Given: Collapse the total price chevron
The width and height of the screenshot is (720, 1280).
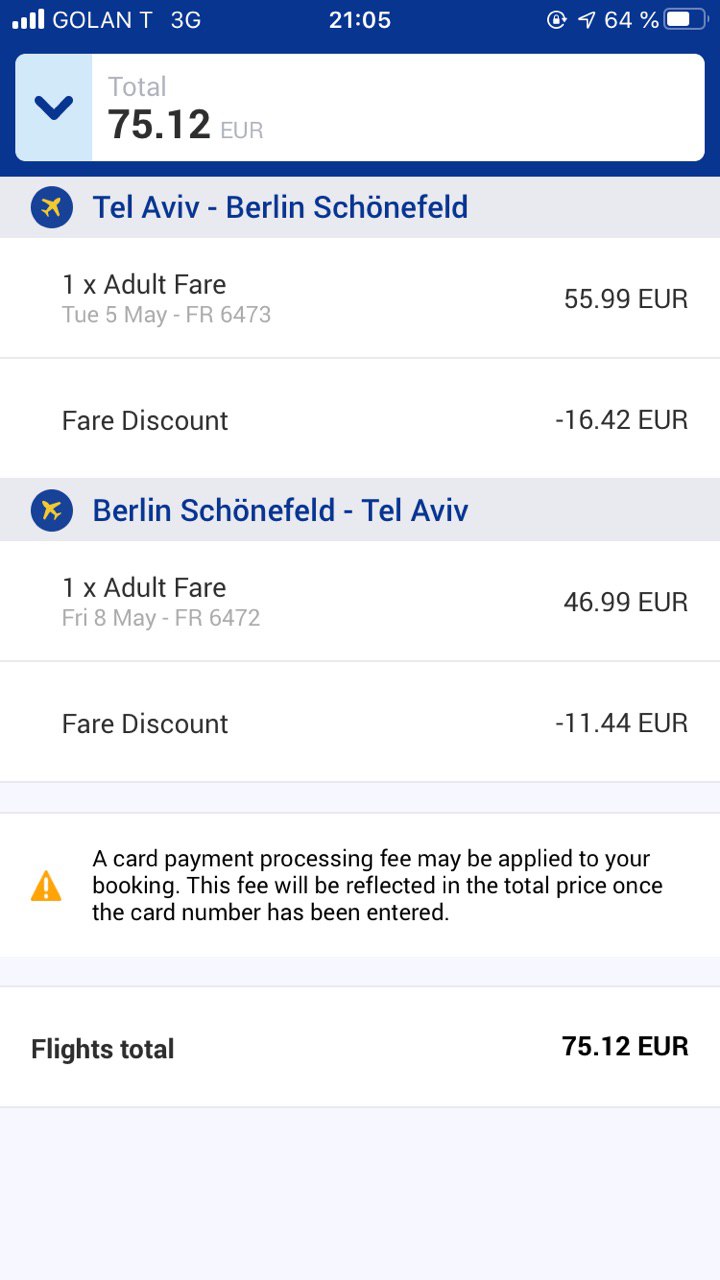Looking at the screenshot, I should (53, 107).
